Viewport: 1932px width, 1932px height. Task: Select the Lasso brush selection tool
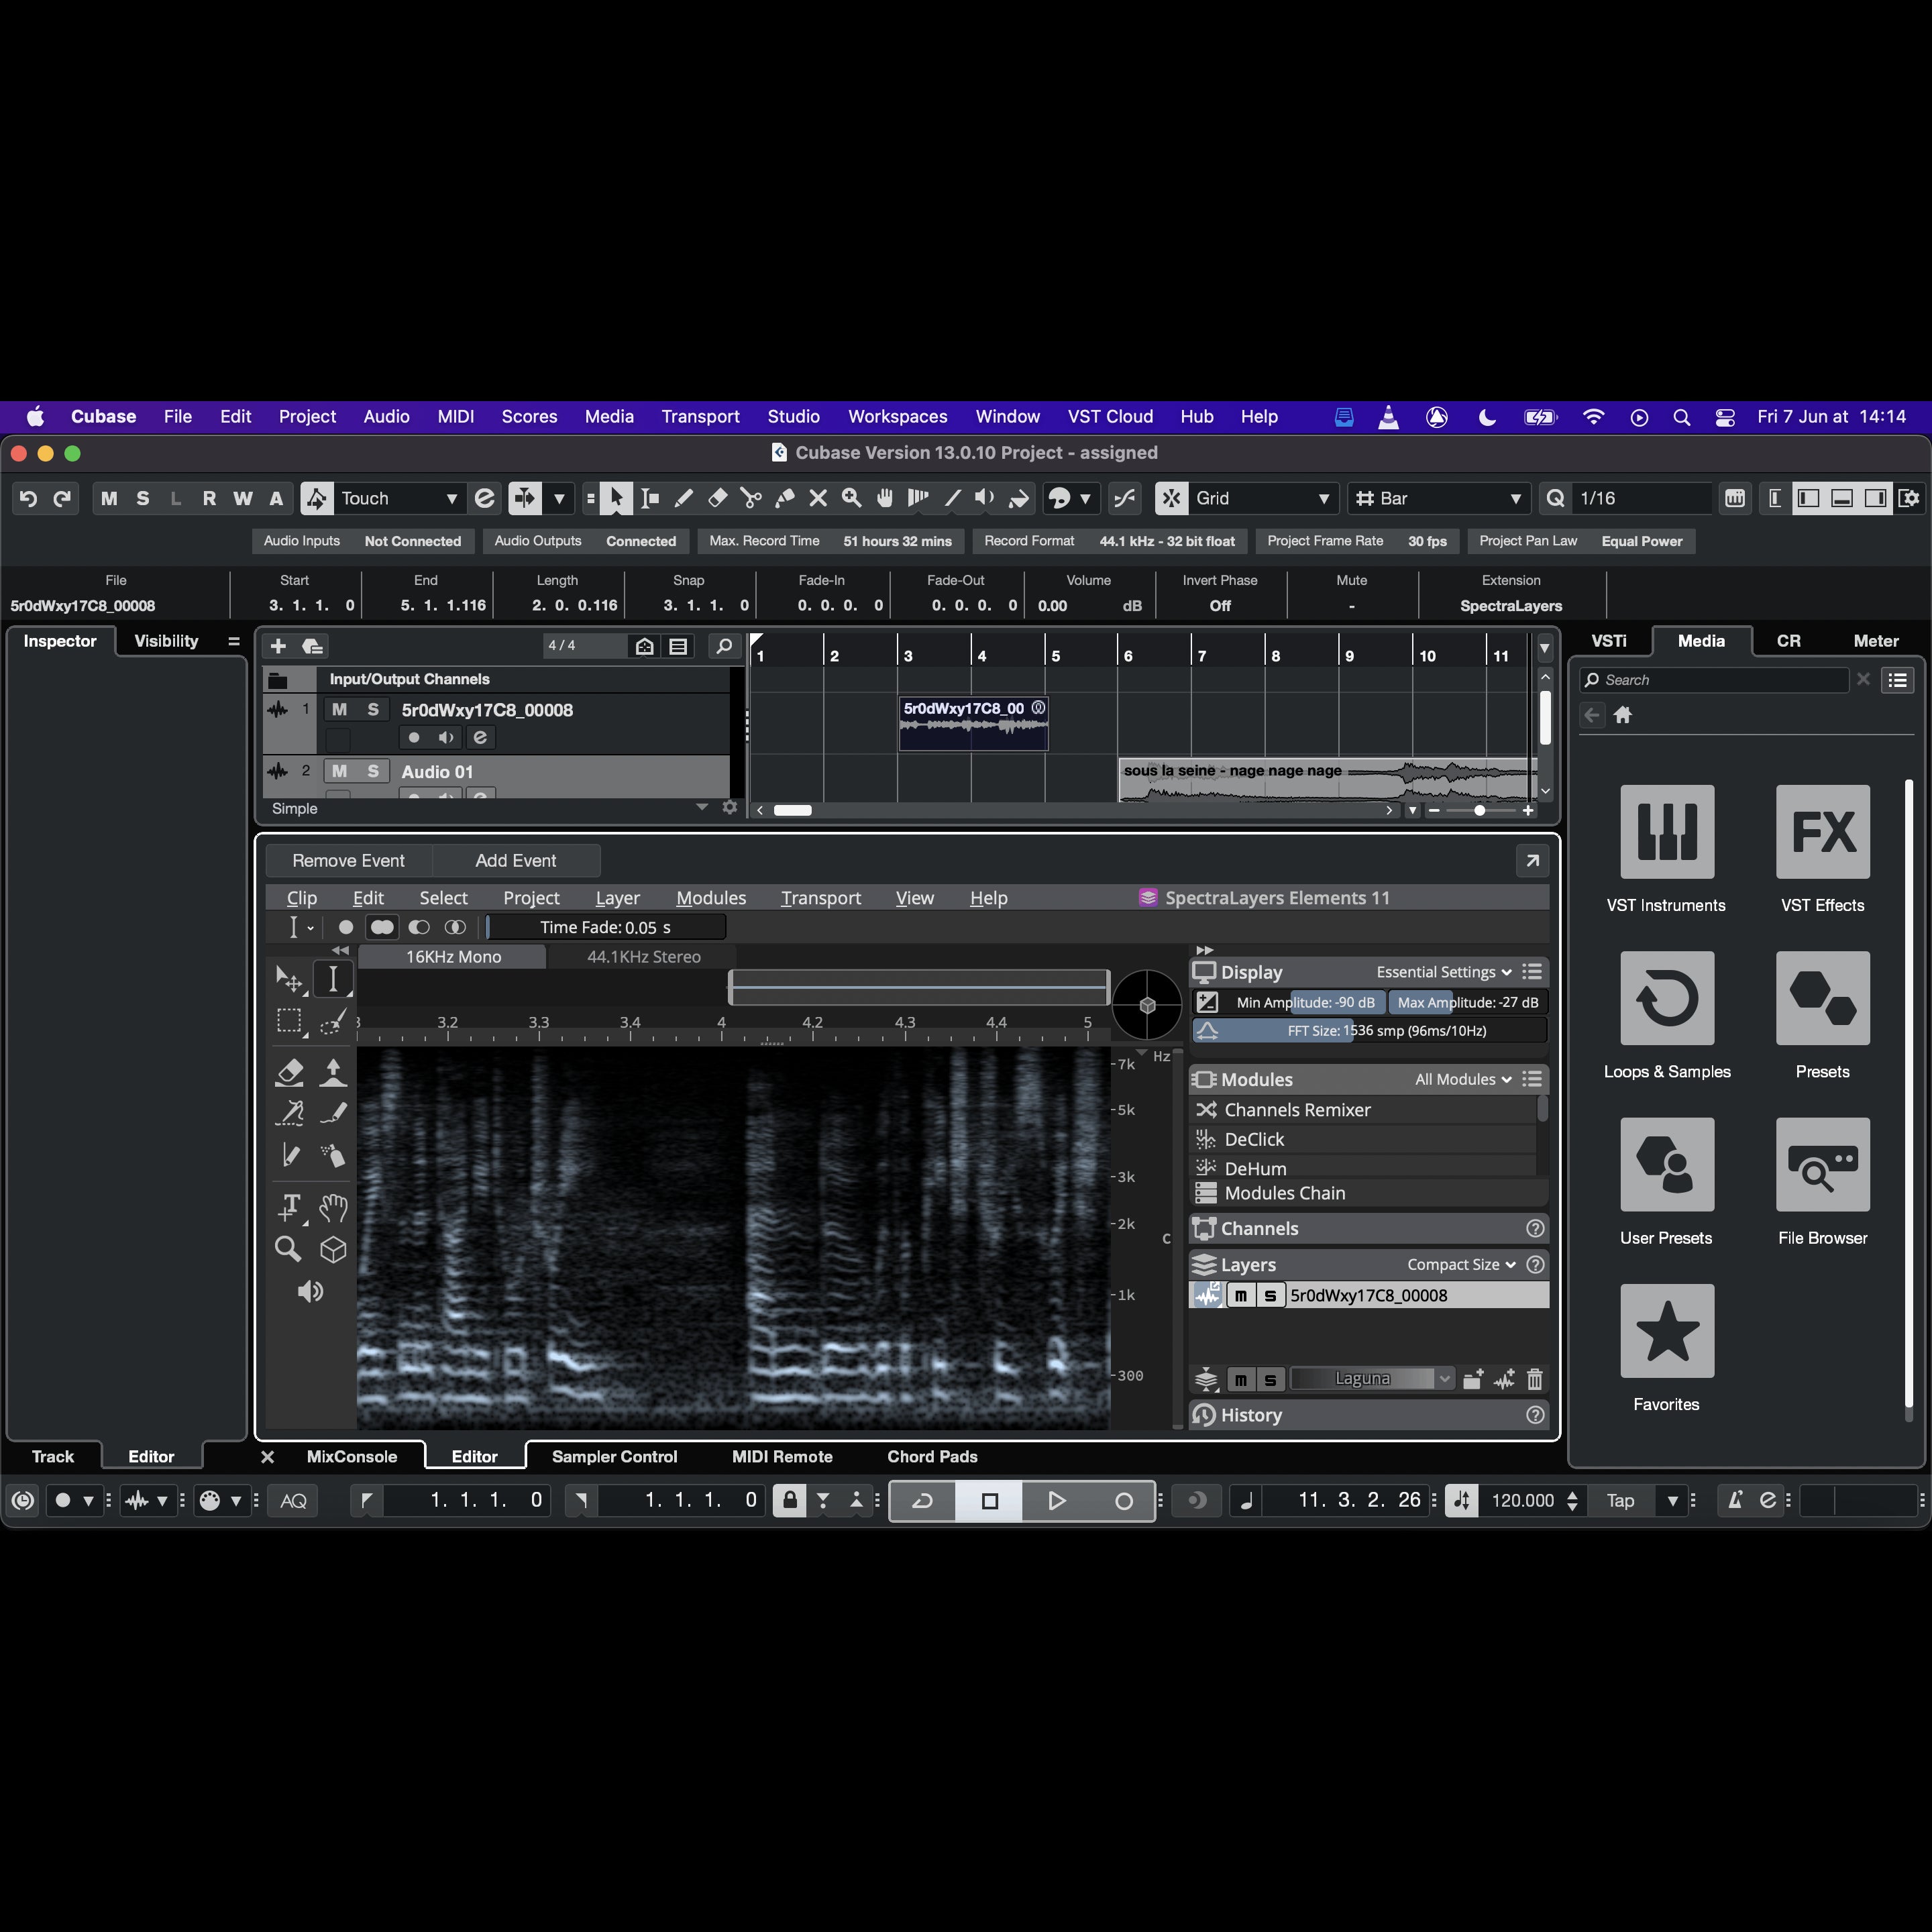click(333, 1020)
